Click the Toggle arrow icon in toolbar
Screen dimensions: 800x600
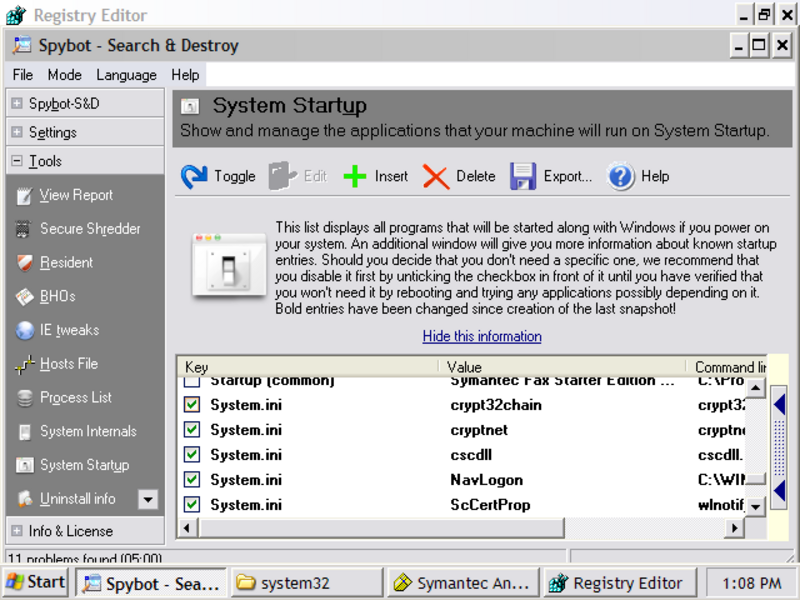[194, 177]
